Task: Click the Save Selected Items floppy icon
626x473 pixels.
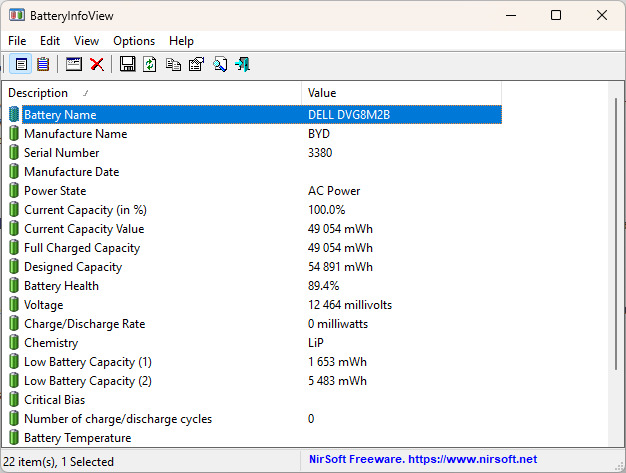Action: pyautogui.click(x=127, y=64)
